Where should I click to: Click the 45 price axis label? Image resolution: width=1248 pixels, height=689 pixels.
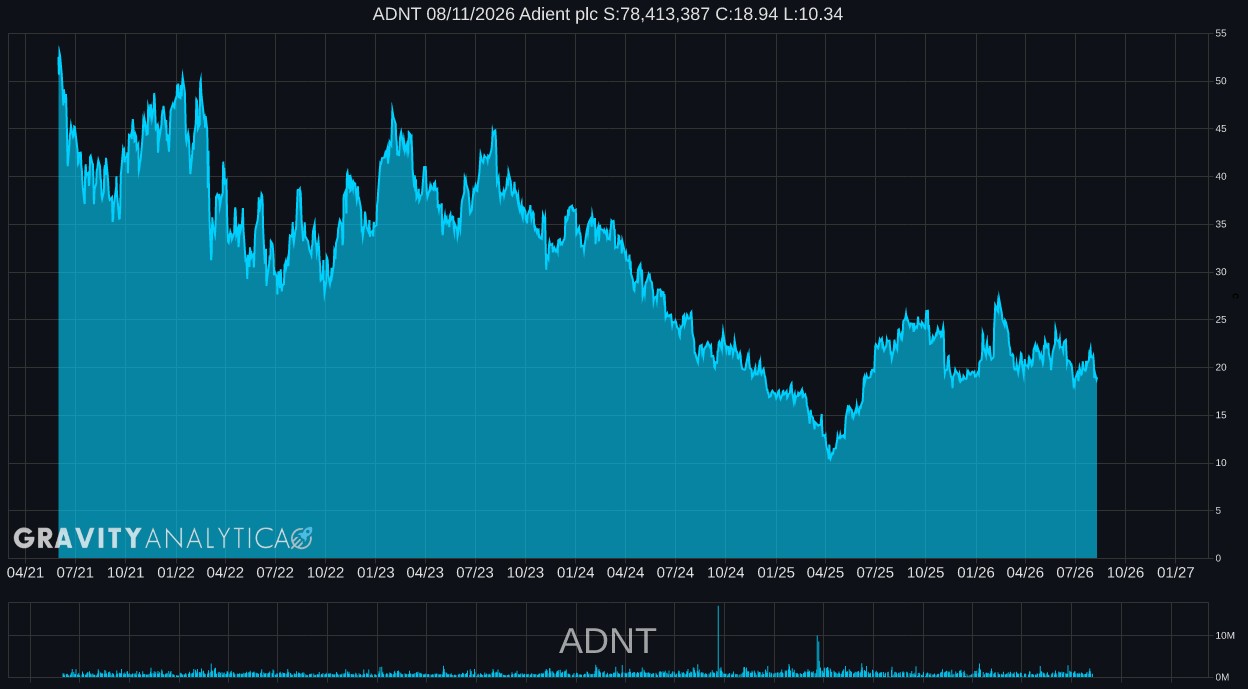pos(1220,129)
